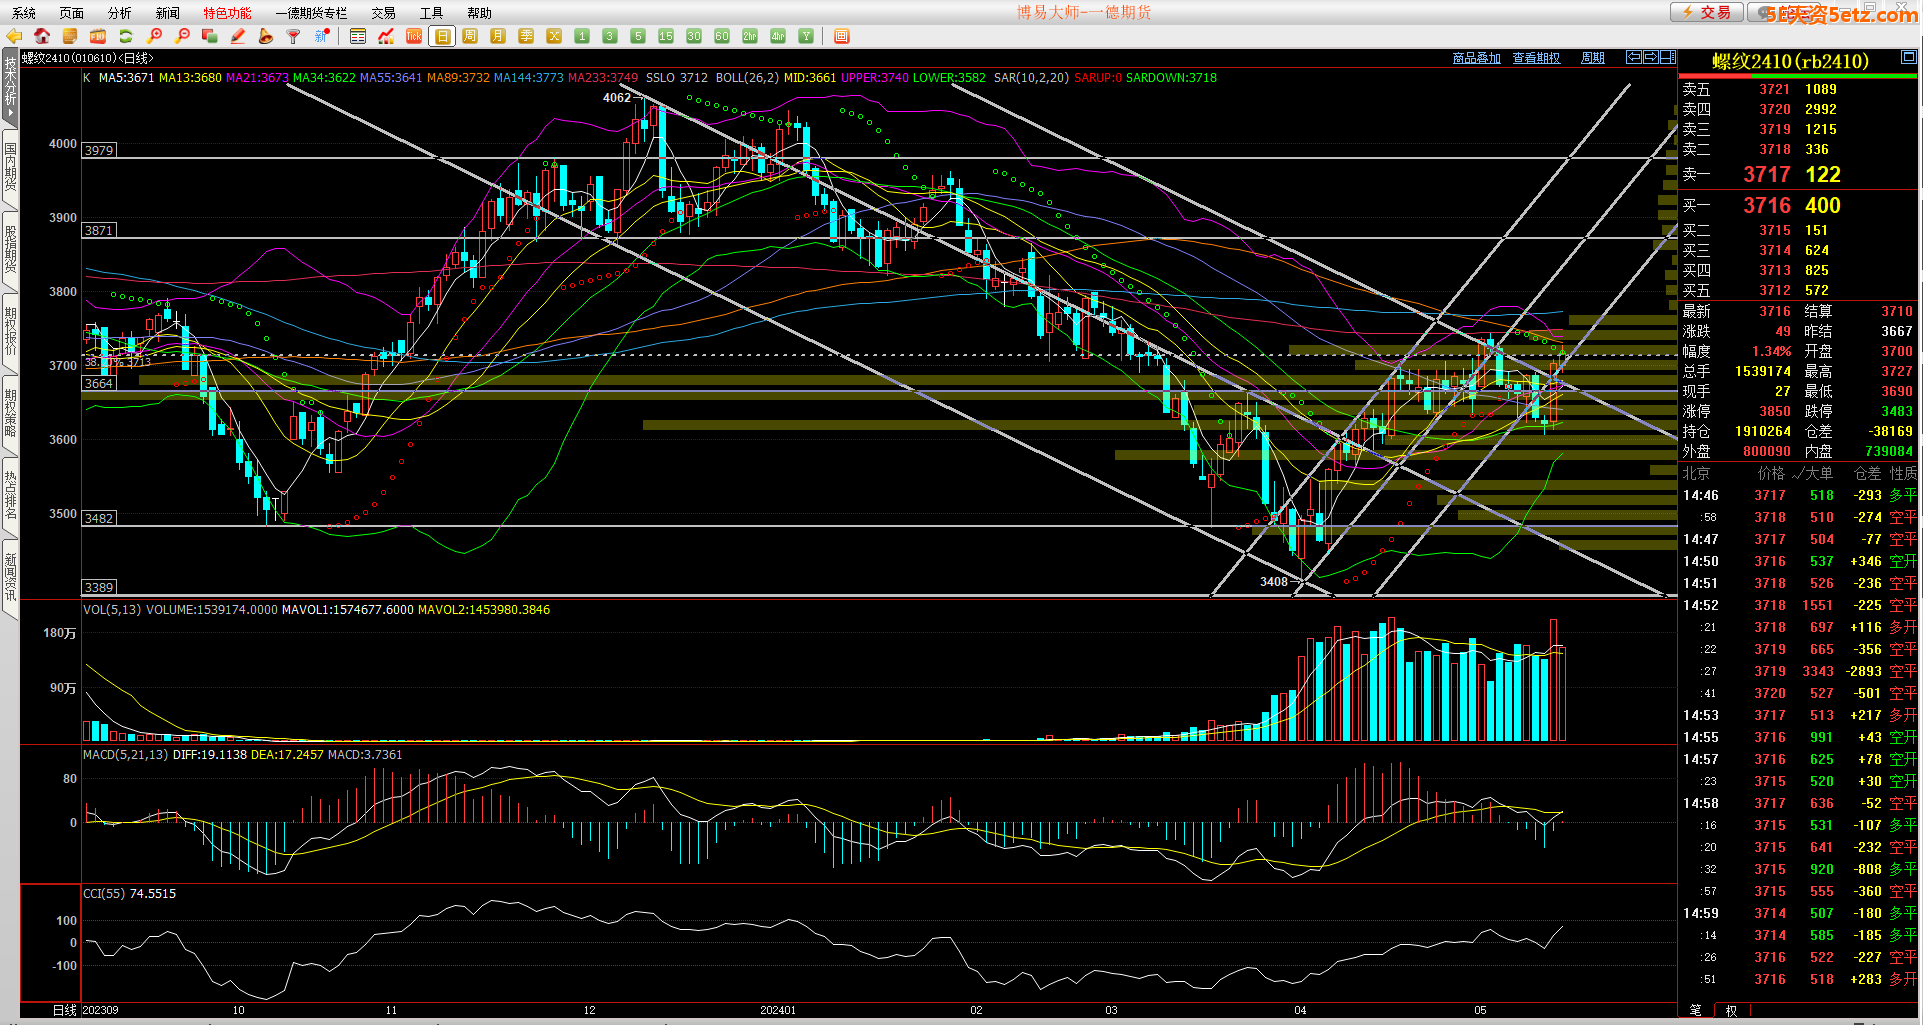Click the 卖一 price 3717
Image resolution: width=1923 pixels, height=1025 pixels.
[1767, 174]
